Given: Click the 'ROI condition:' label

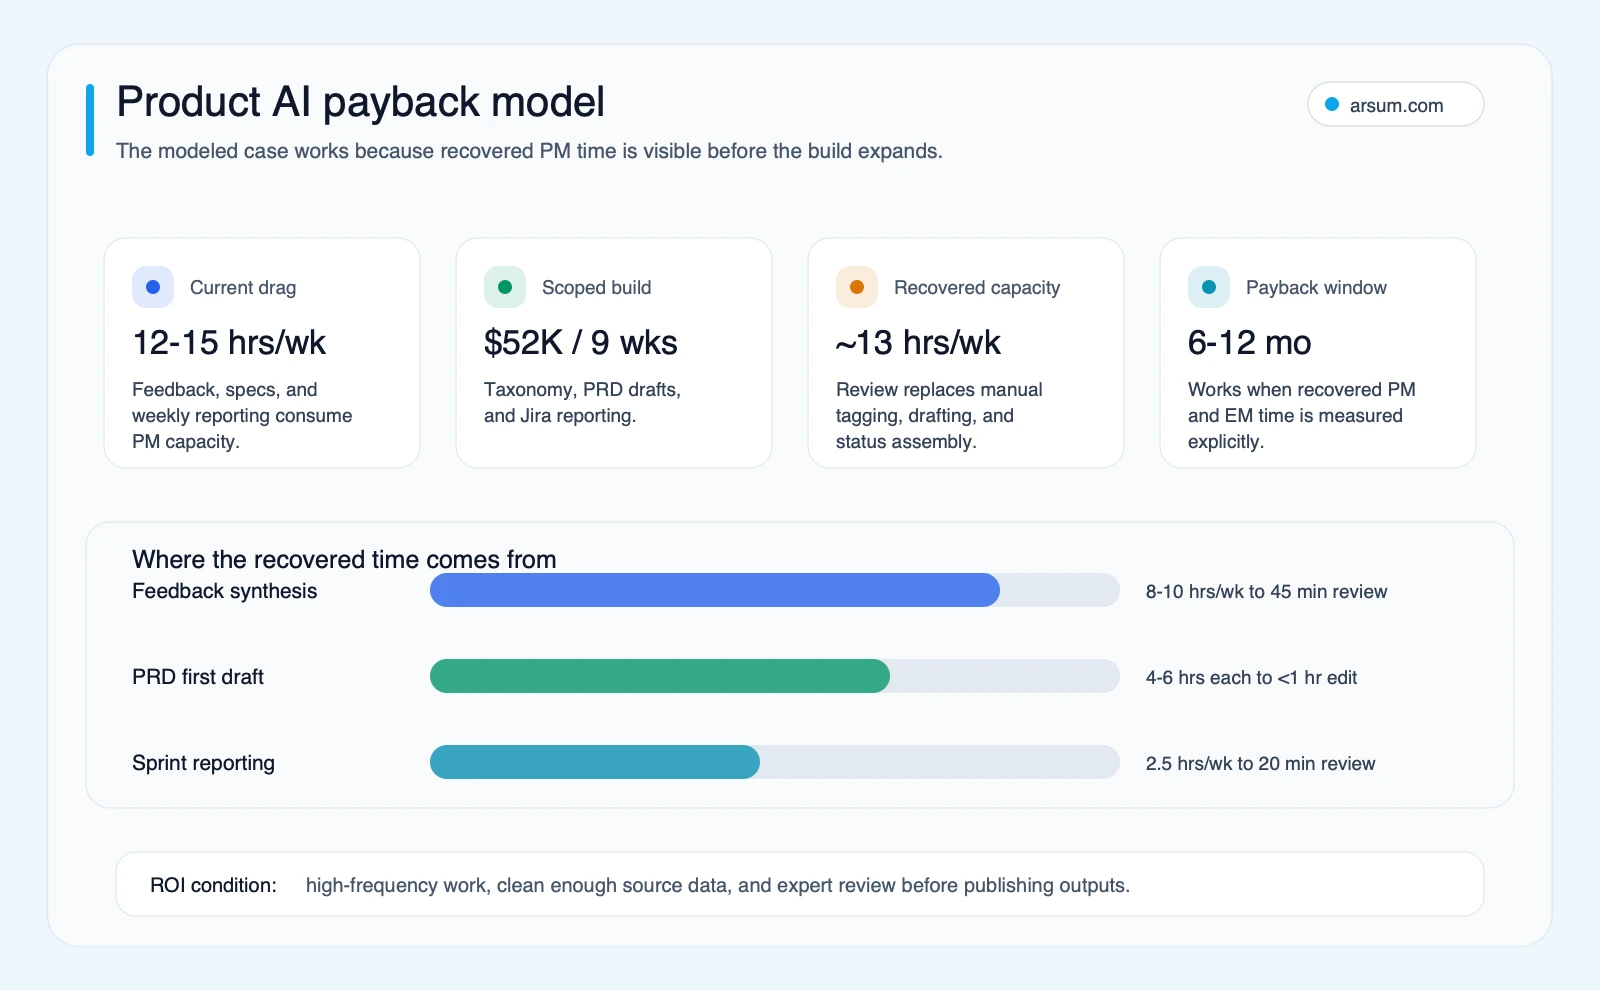Looking at the screenshot, I should coord(213,885).
